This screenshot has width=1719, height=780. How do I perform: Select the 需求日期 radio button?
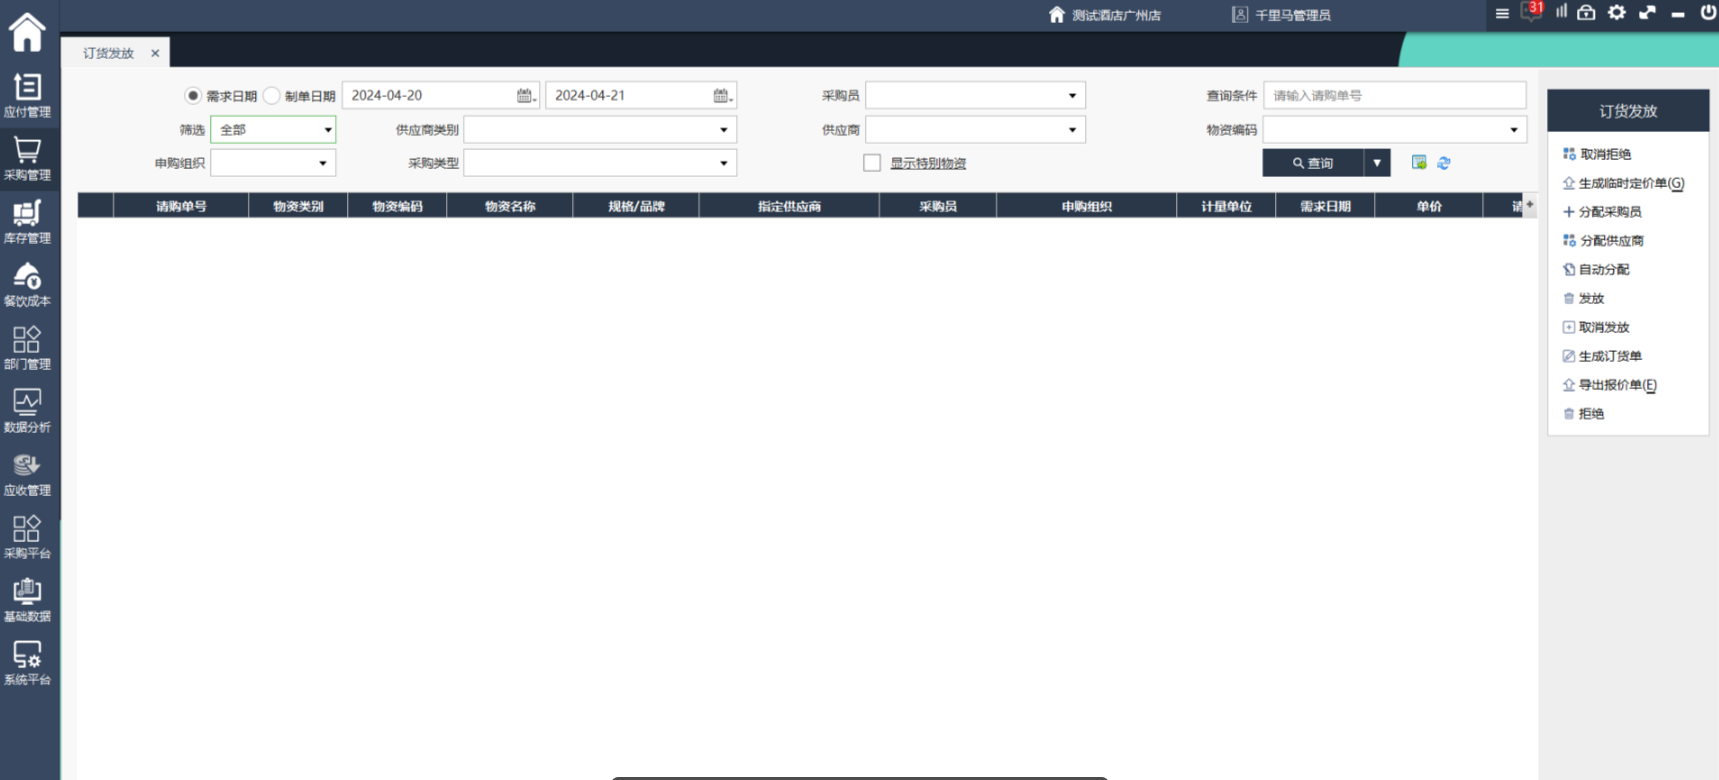[193, 96]
